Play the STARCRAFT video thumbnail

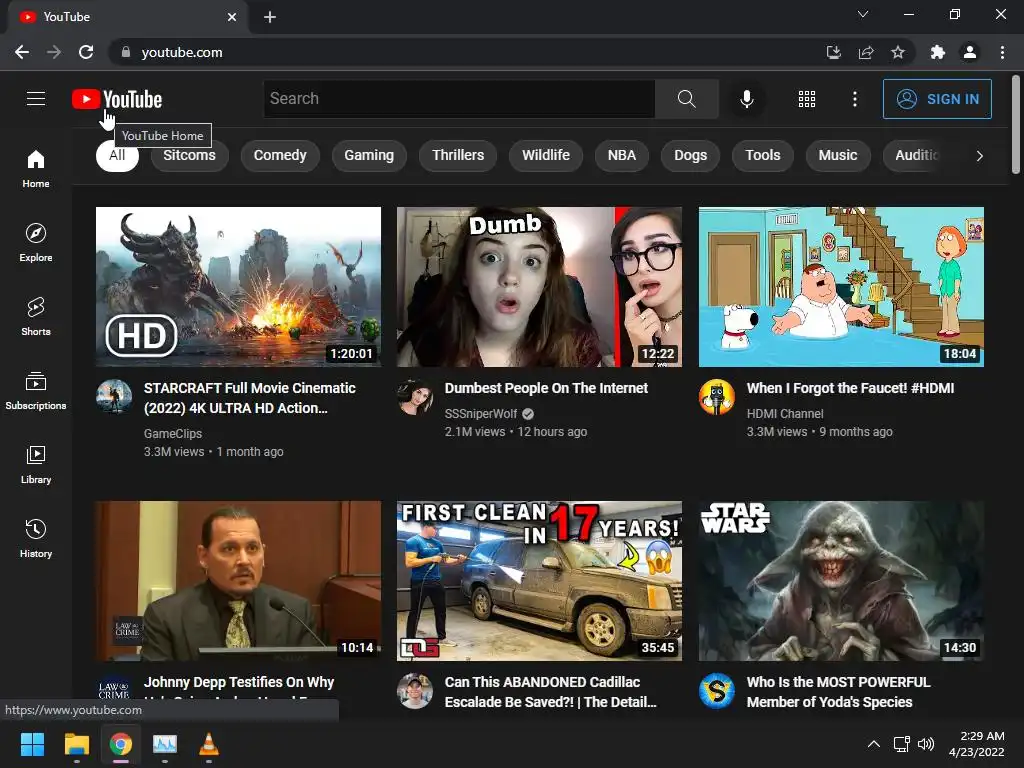[x=238, y=287]
